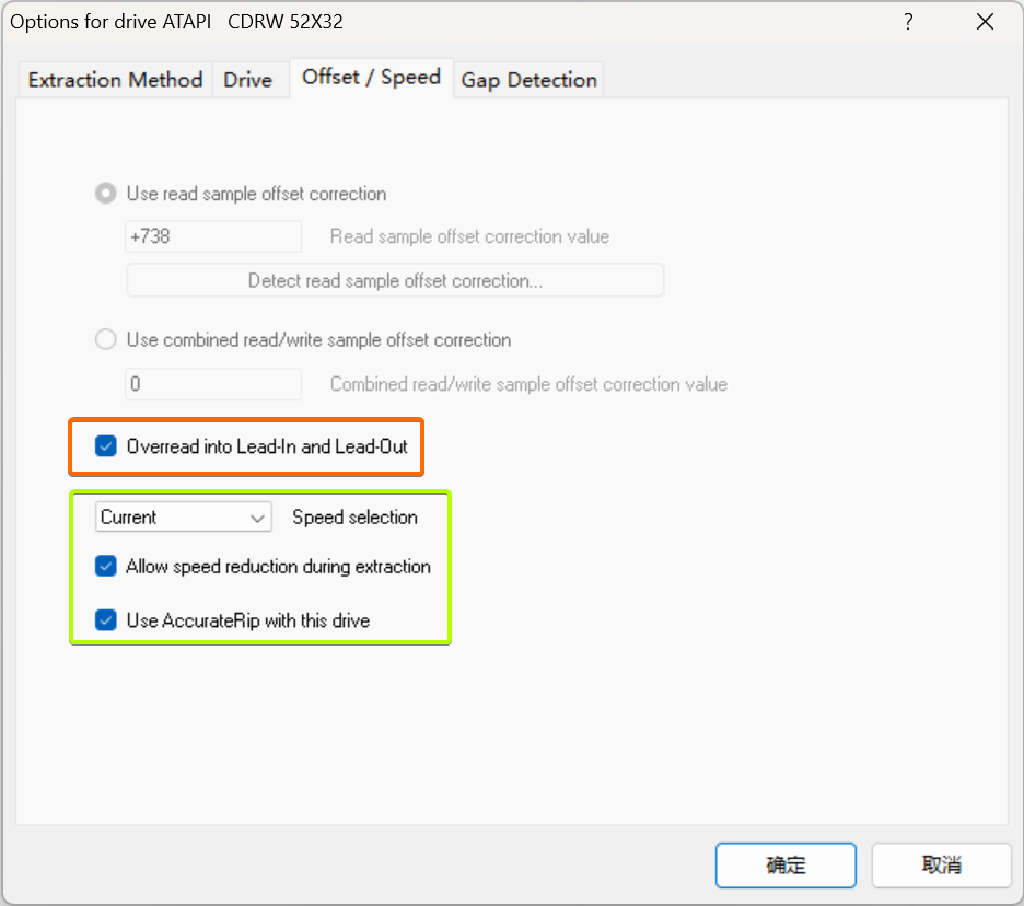Screen dimensions: 1024x906
Task: Open the Speed selection dropdown
Action: click(x=183, y=517)
